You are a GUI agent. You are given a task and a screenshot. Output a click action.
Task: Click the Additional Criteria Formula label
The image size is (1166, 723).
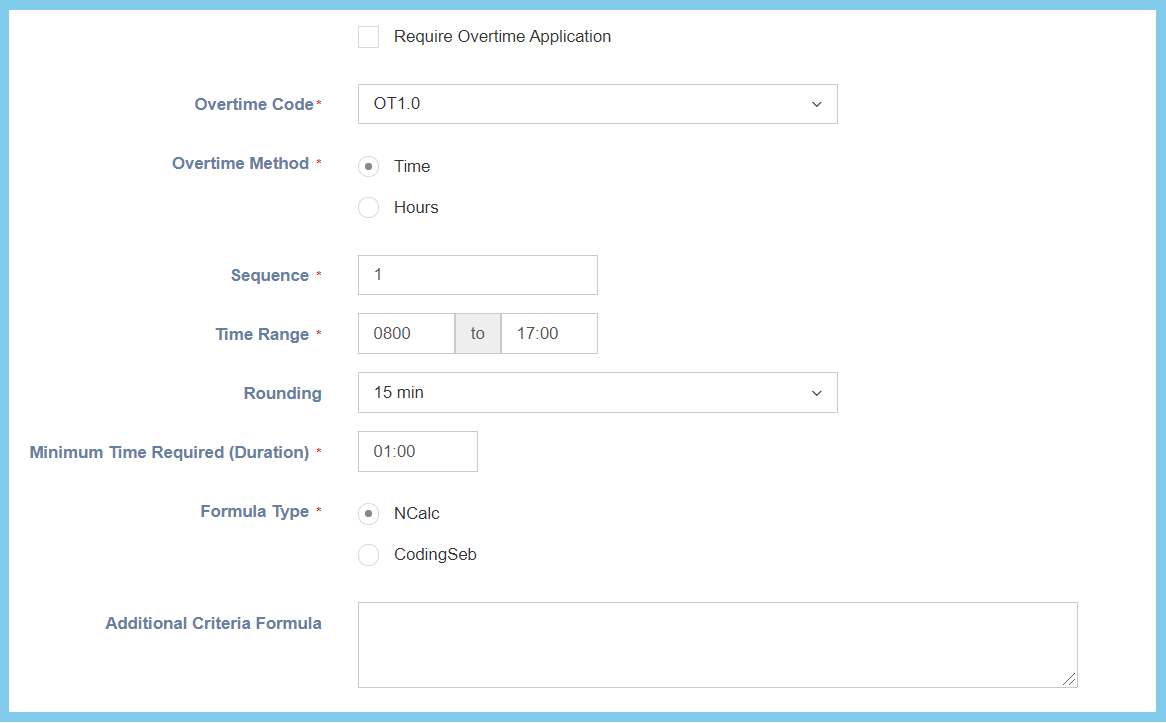pos(213,623)
